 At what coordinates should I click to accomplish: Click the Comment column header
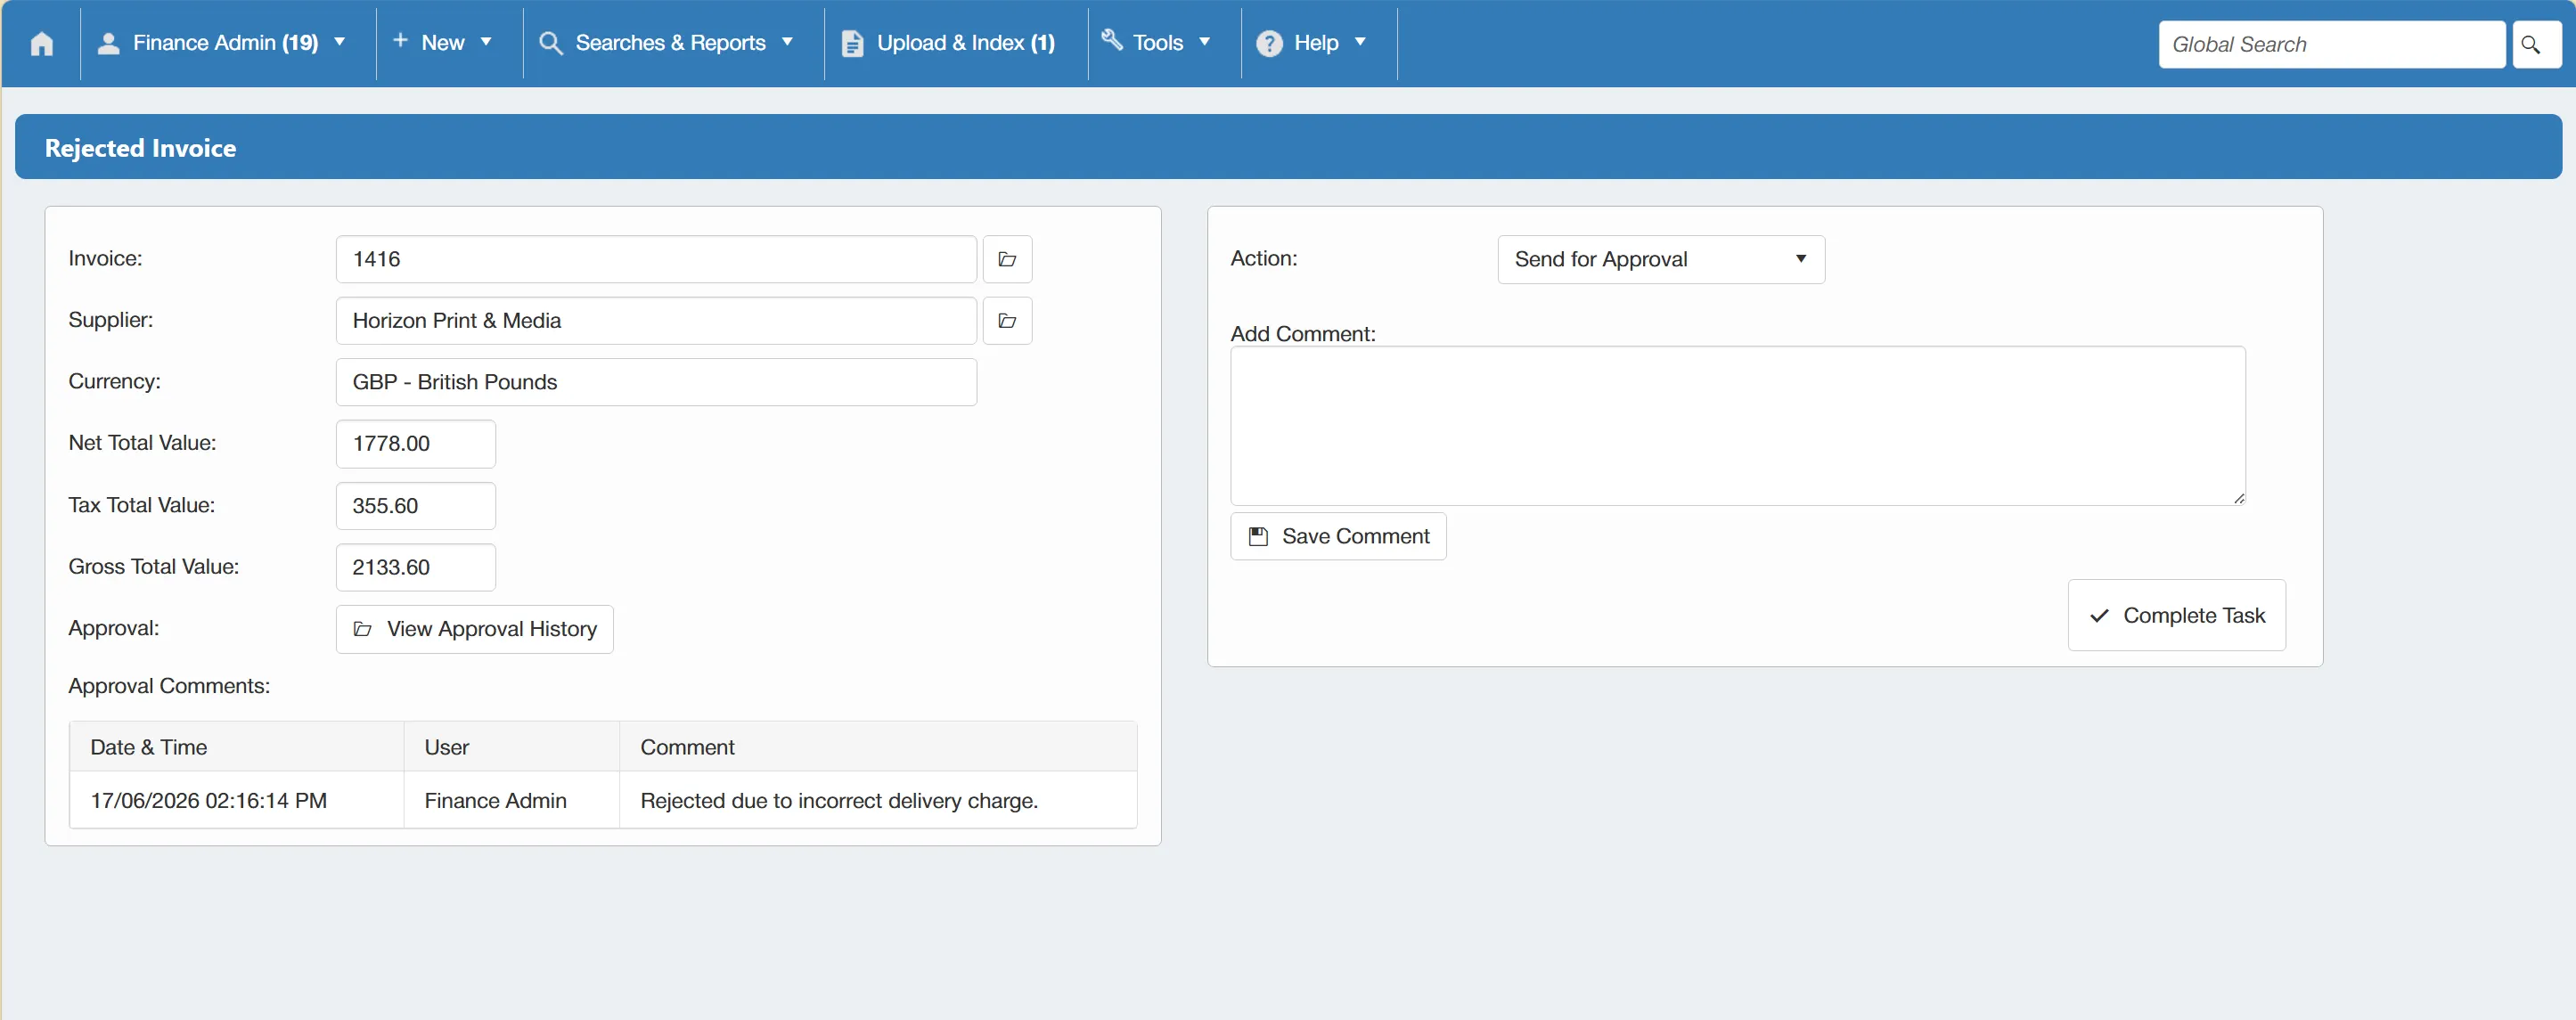tap(878, 747)
